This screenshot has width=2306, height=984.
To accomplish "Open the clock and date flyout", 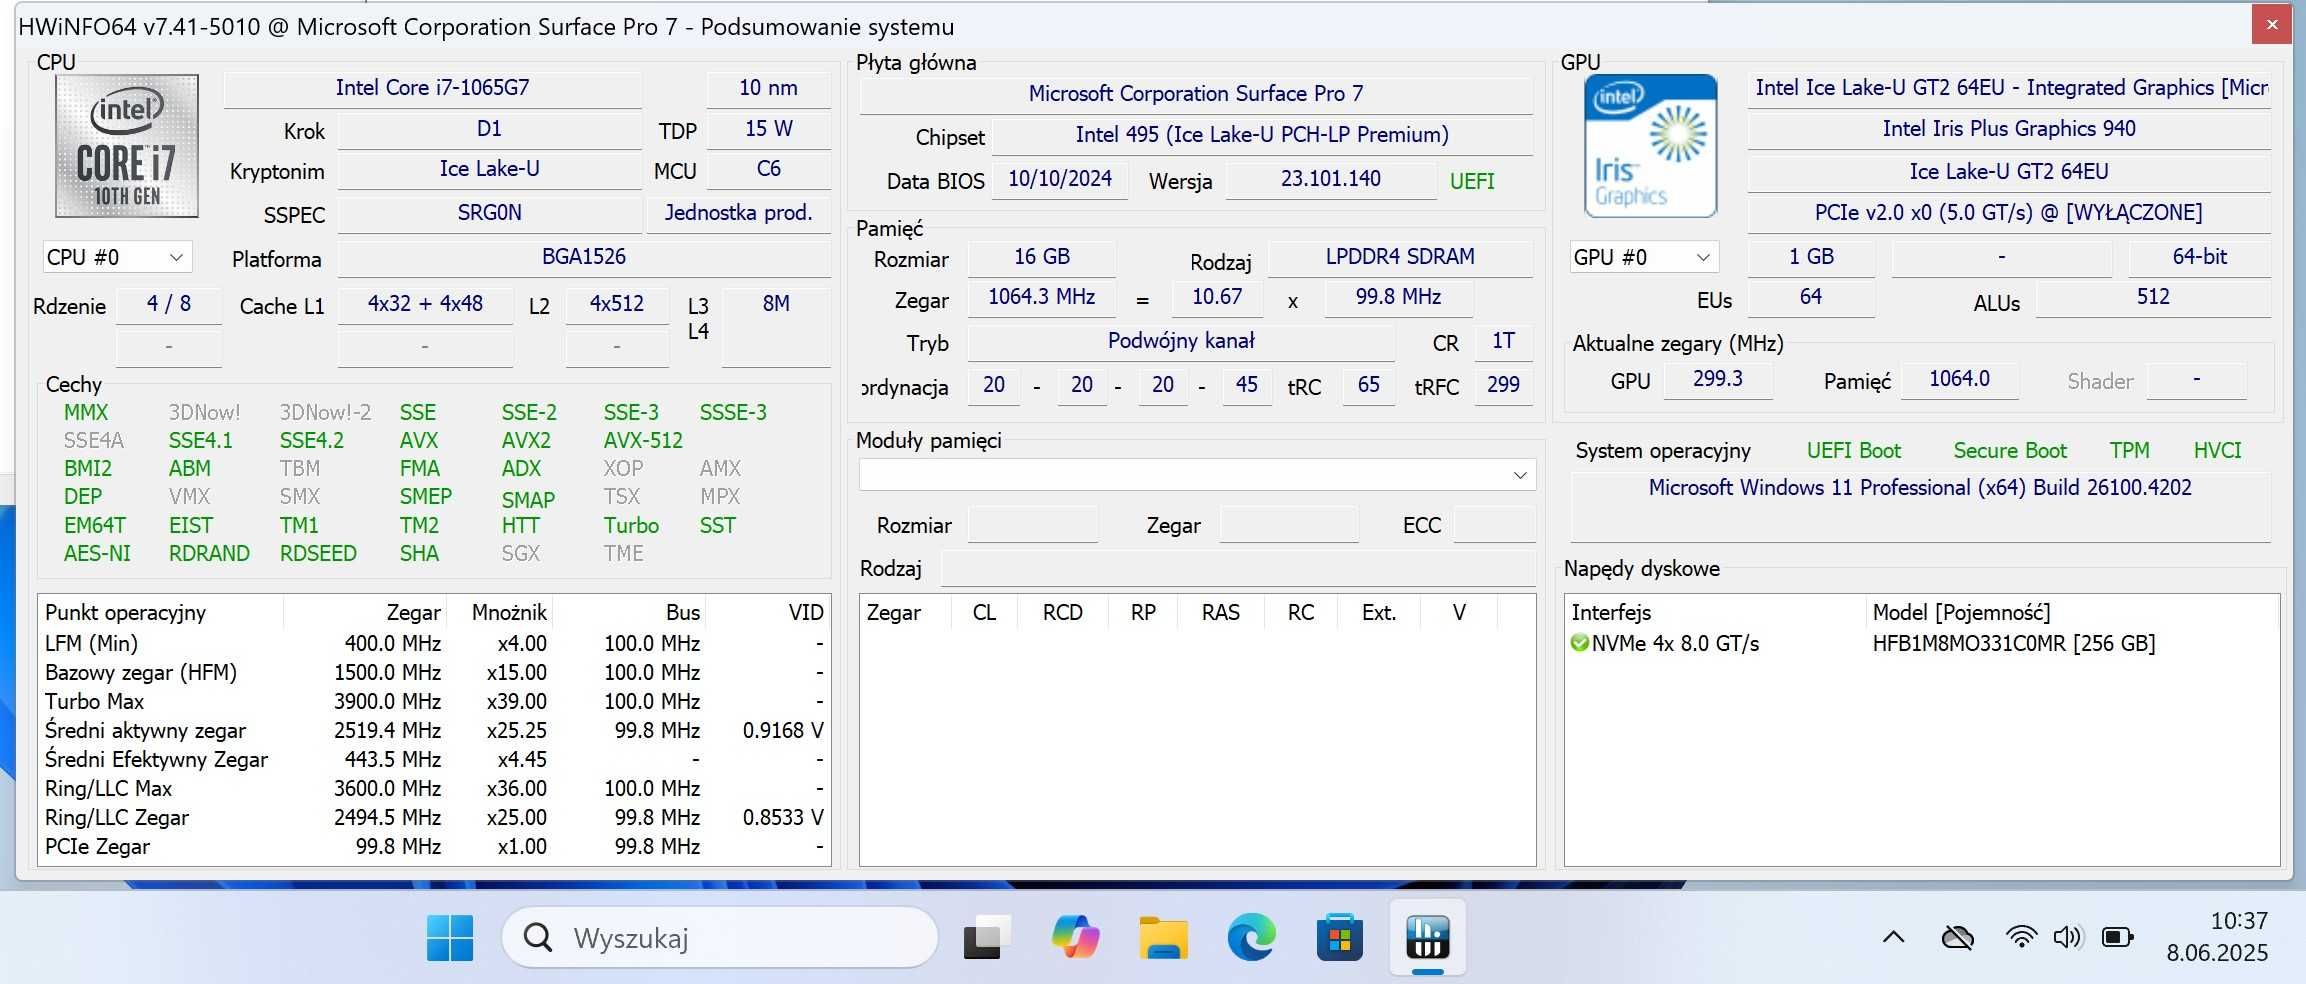I will pyautogui.click(x=2216, y=937).
